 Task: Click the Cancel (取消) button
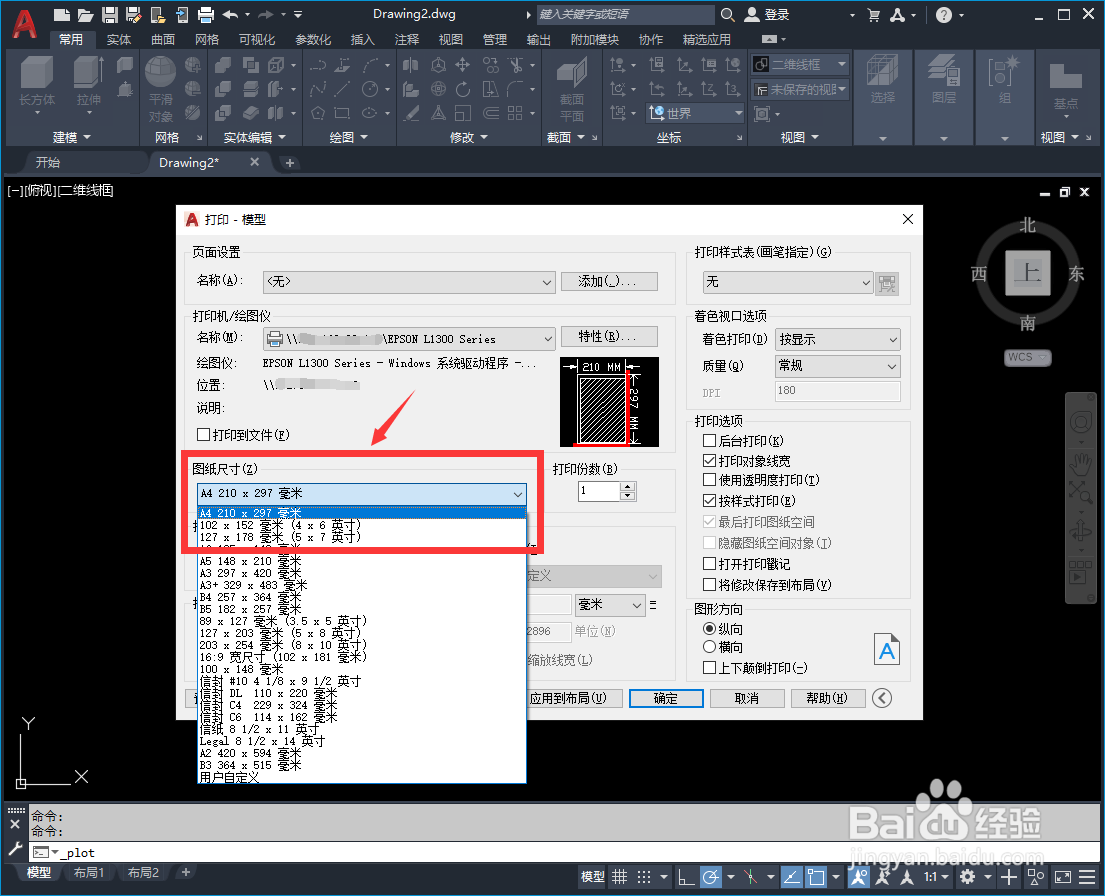(x=747, y=698)
